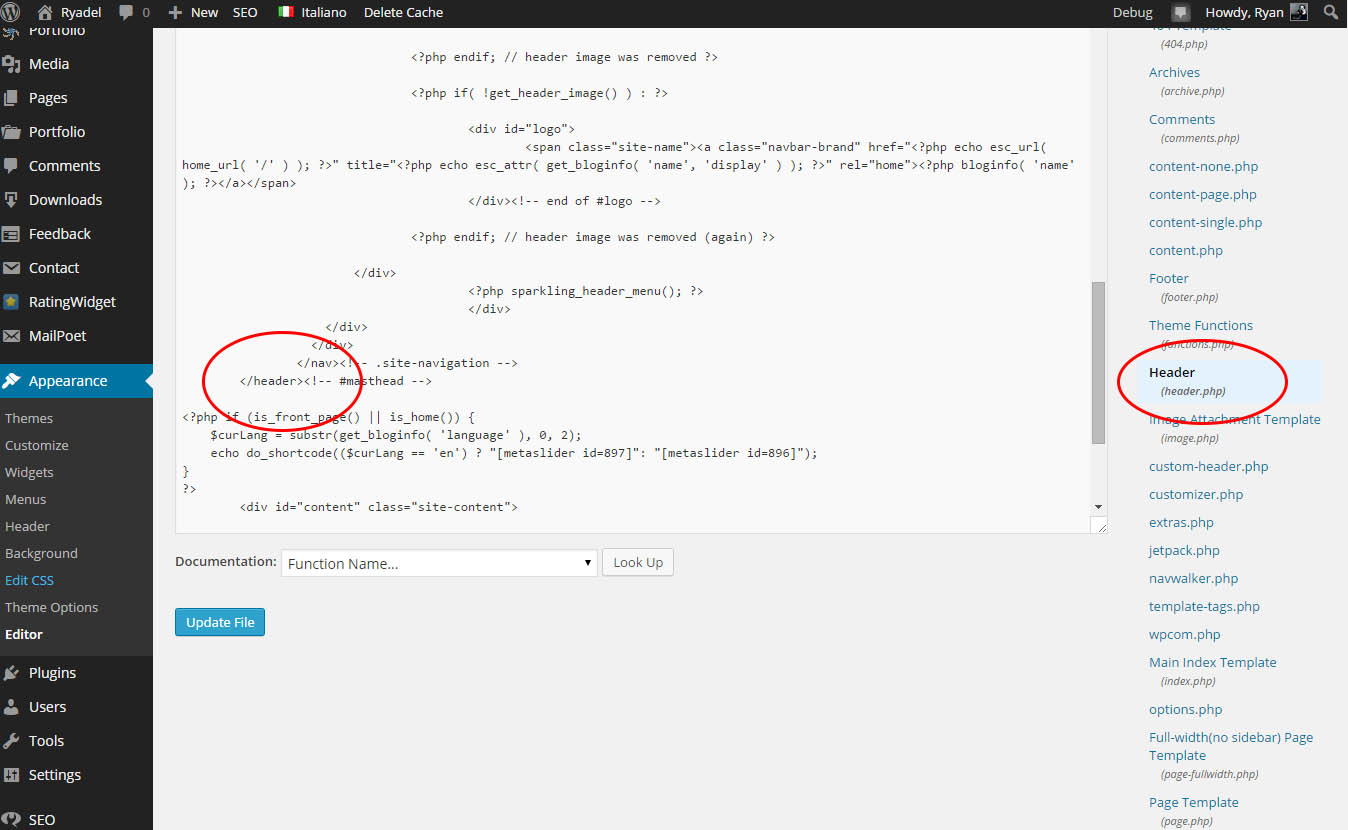Open the Function Name dropdown
The width and height of the screenshot is (1348, 830).
pos(439,563)
